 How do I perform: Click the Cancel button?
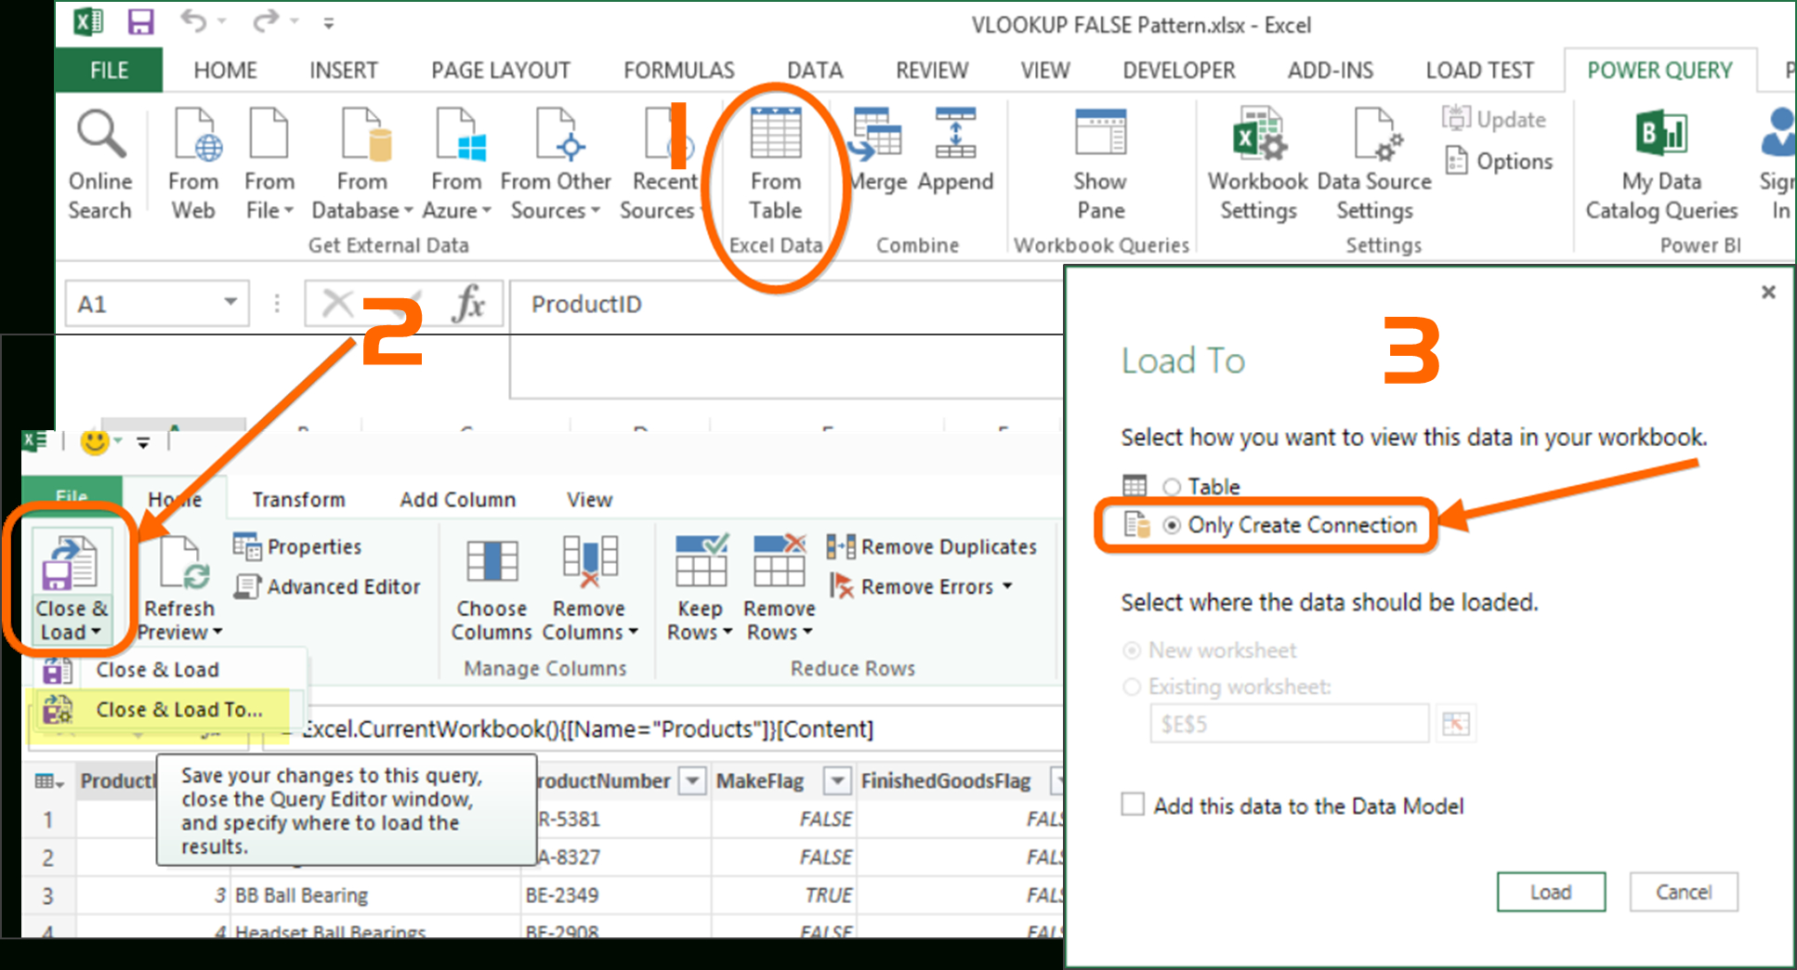click(1683, 892)
